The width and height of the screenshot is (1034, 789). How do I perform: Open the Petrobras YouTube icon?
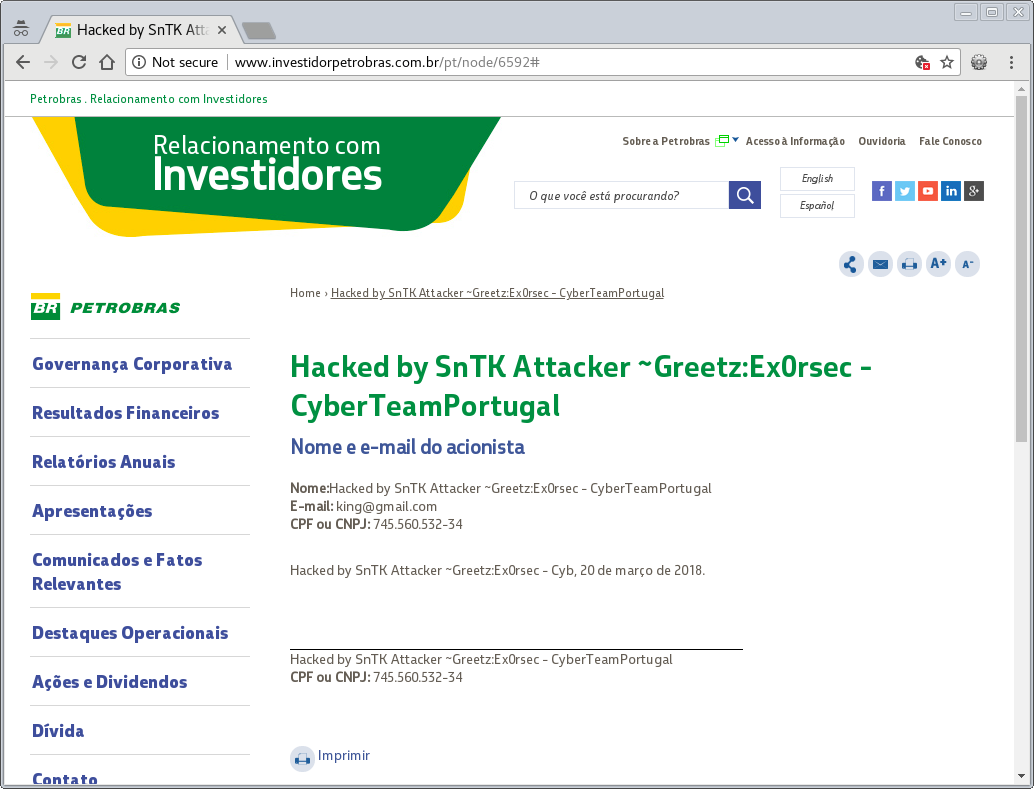point(928,191)
